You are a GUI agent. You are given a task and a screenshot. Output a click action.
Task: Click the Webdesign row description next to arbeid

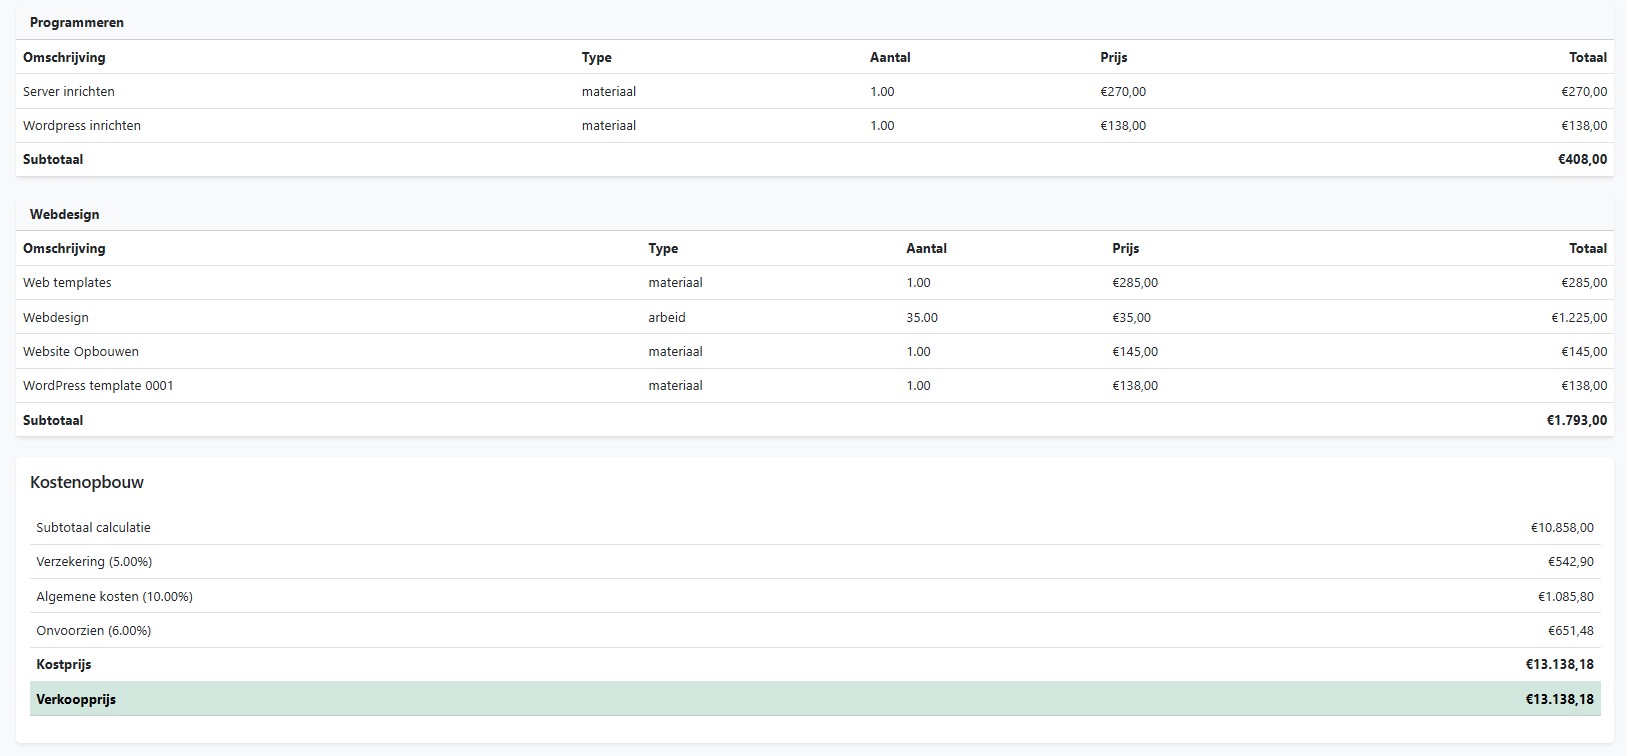pos(56,317)
